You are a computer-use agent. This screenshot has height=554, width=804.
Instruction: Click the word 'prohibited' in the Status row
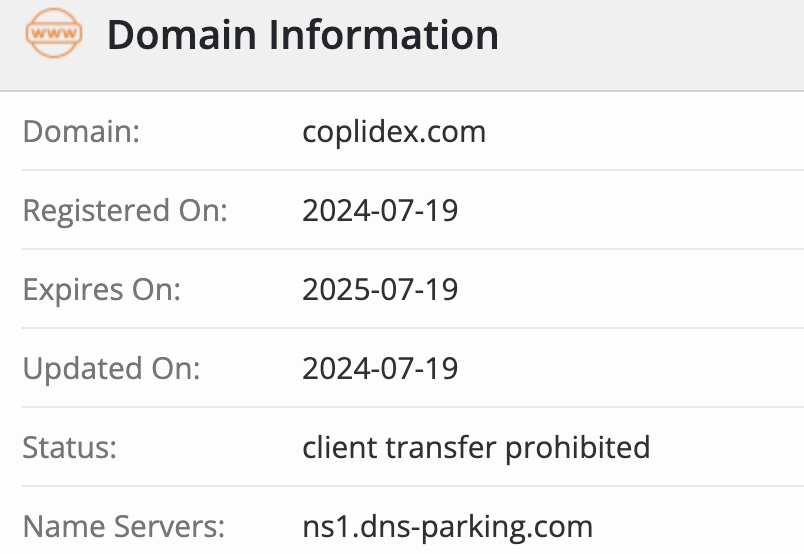point(577,447)
